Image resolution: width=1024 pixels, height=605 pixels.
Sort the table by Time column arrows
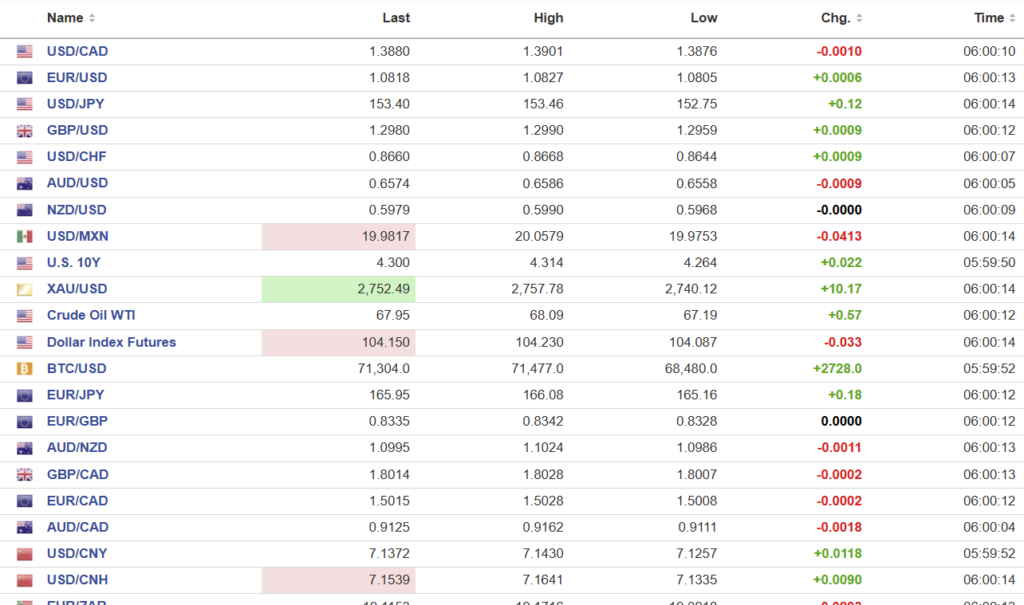(x=1012, y=18)
